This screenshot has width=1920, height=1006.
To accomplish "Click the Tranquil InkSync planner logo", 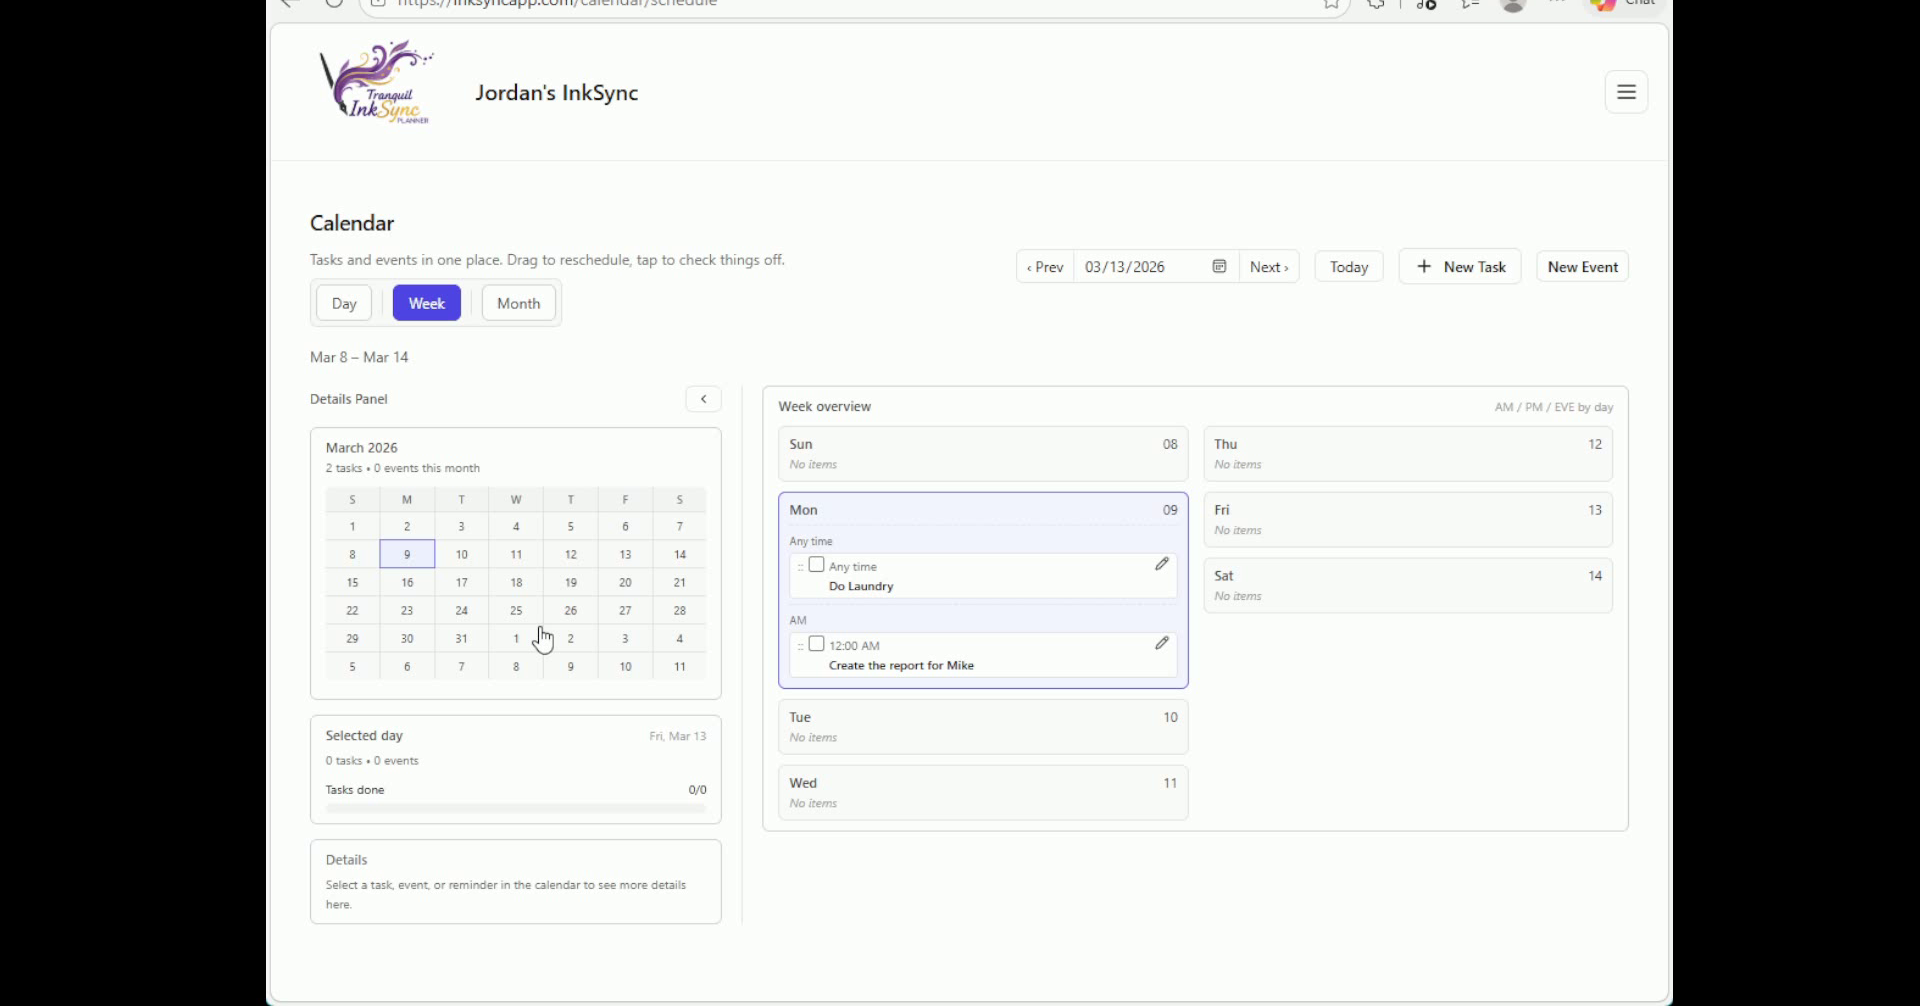I will coord(376,82).
